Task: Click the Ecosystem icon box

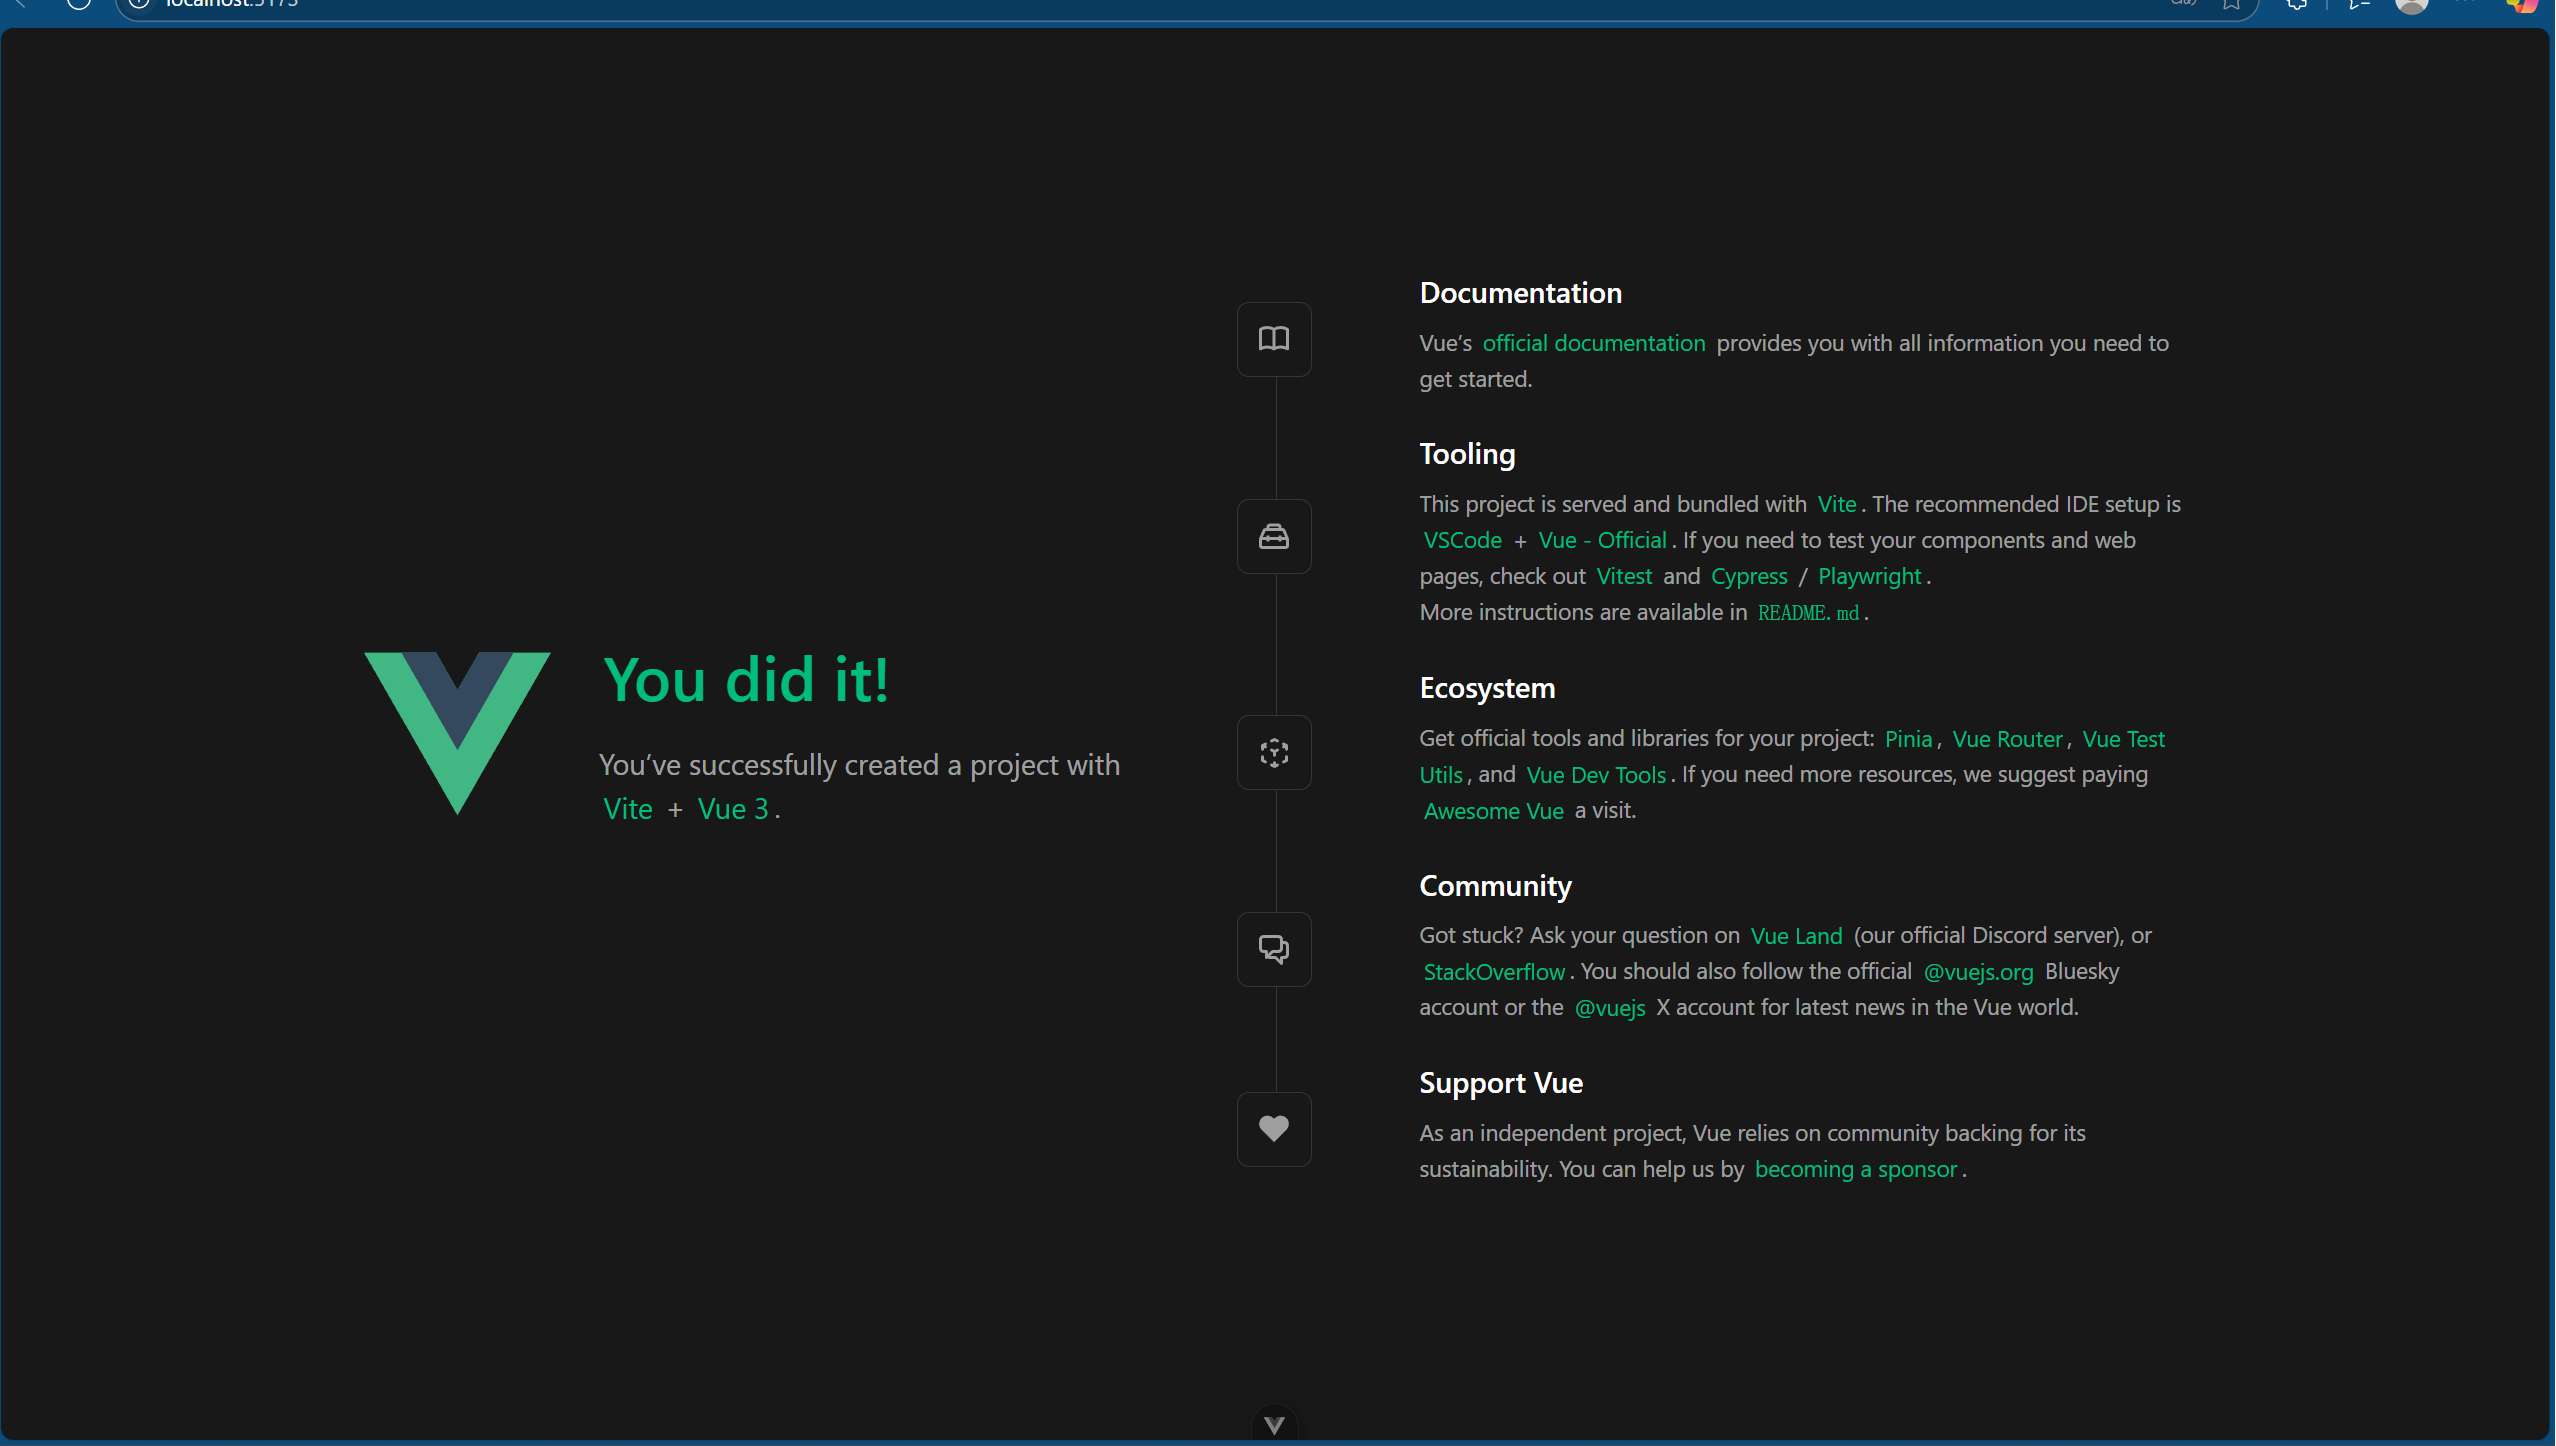Action: (x=1273, y=753)
